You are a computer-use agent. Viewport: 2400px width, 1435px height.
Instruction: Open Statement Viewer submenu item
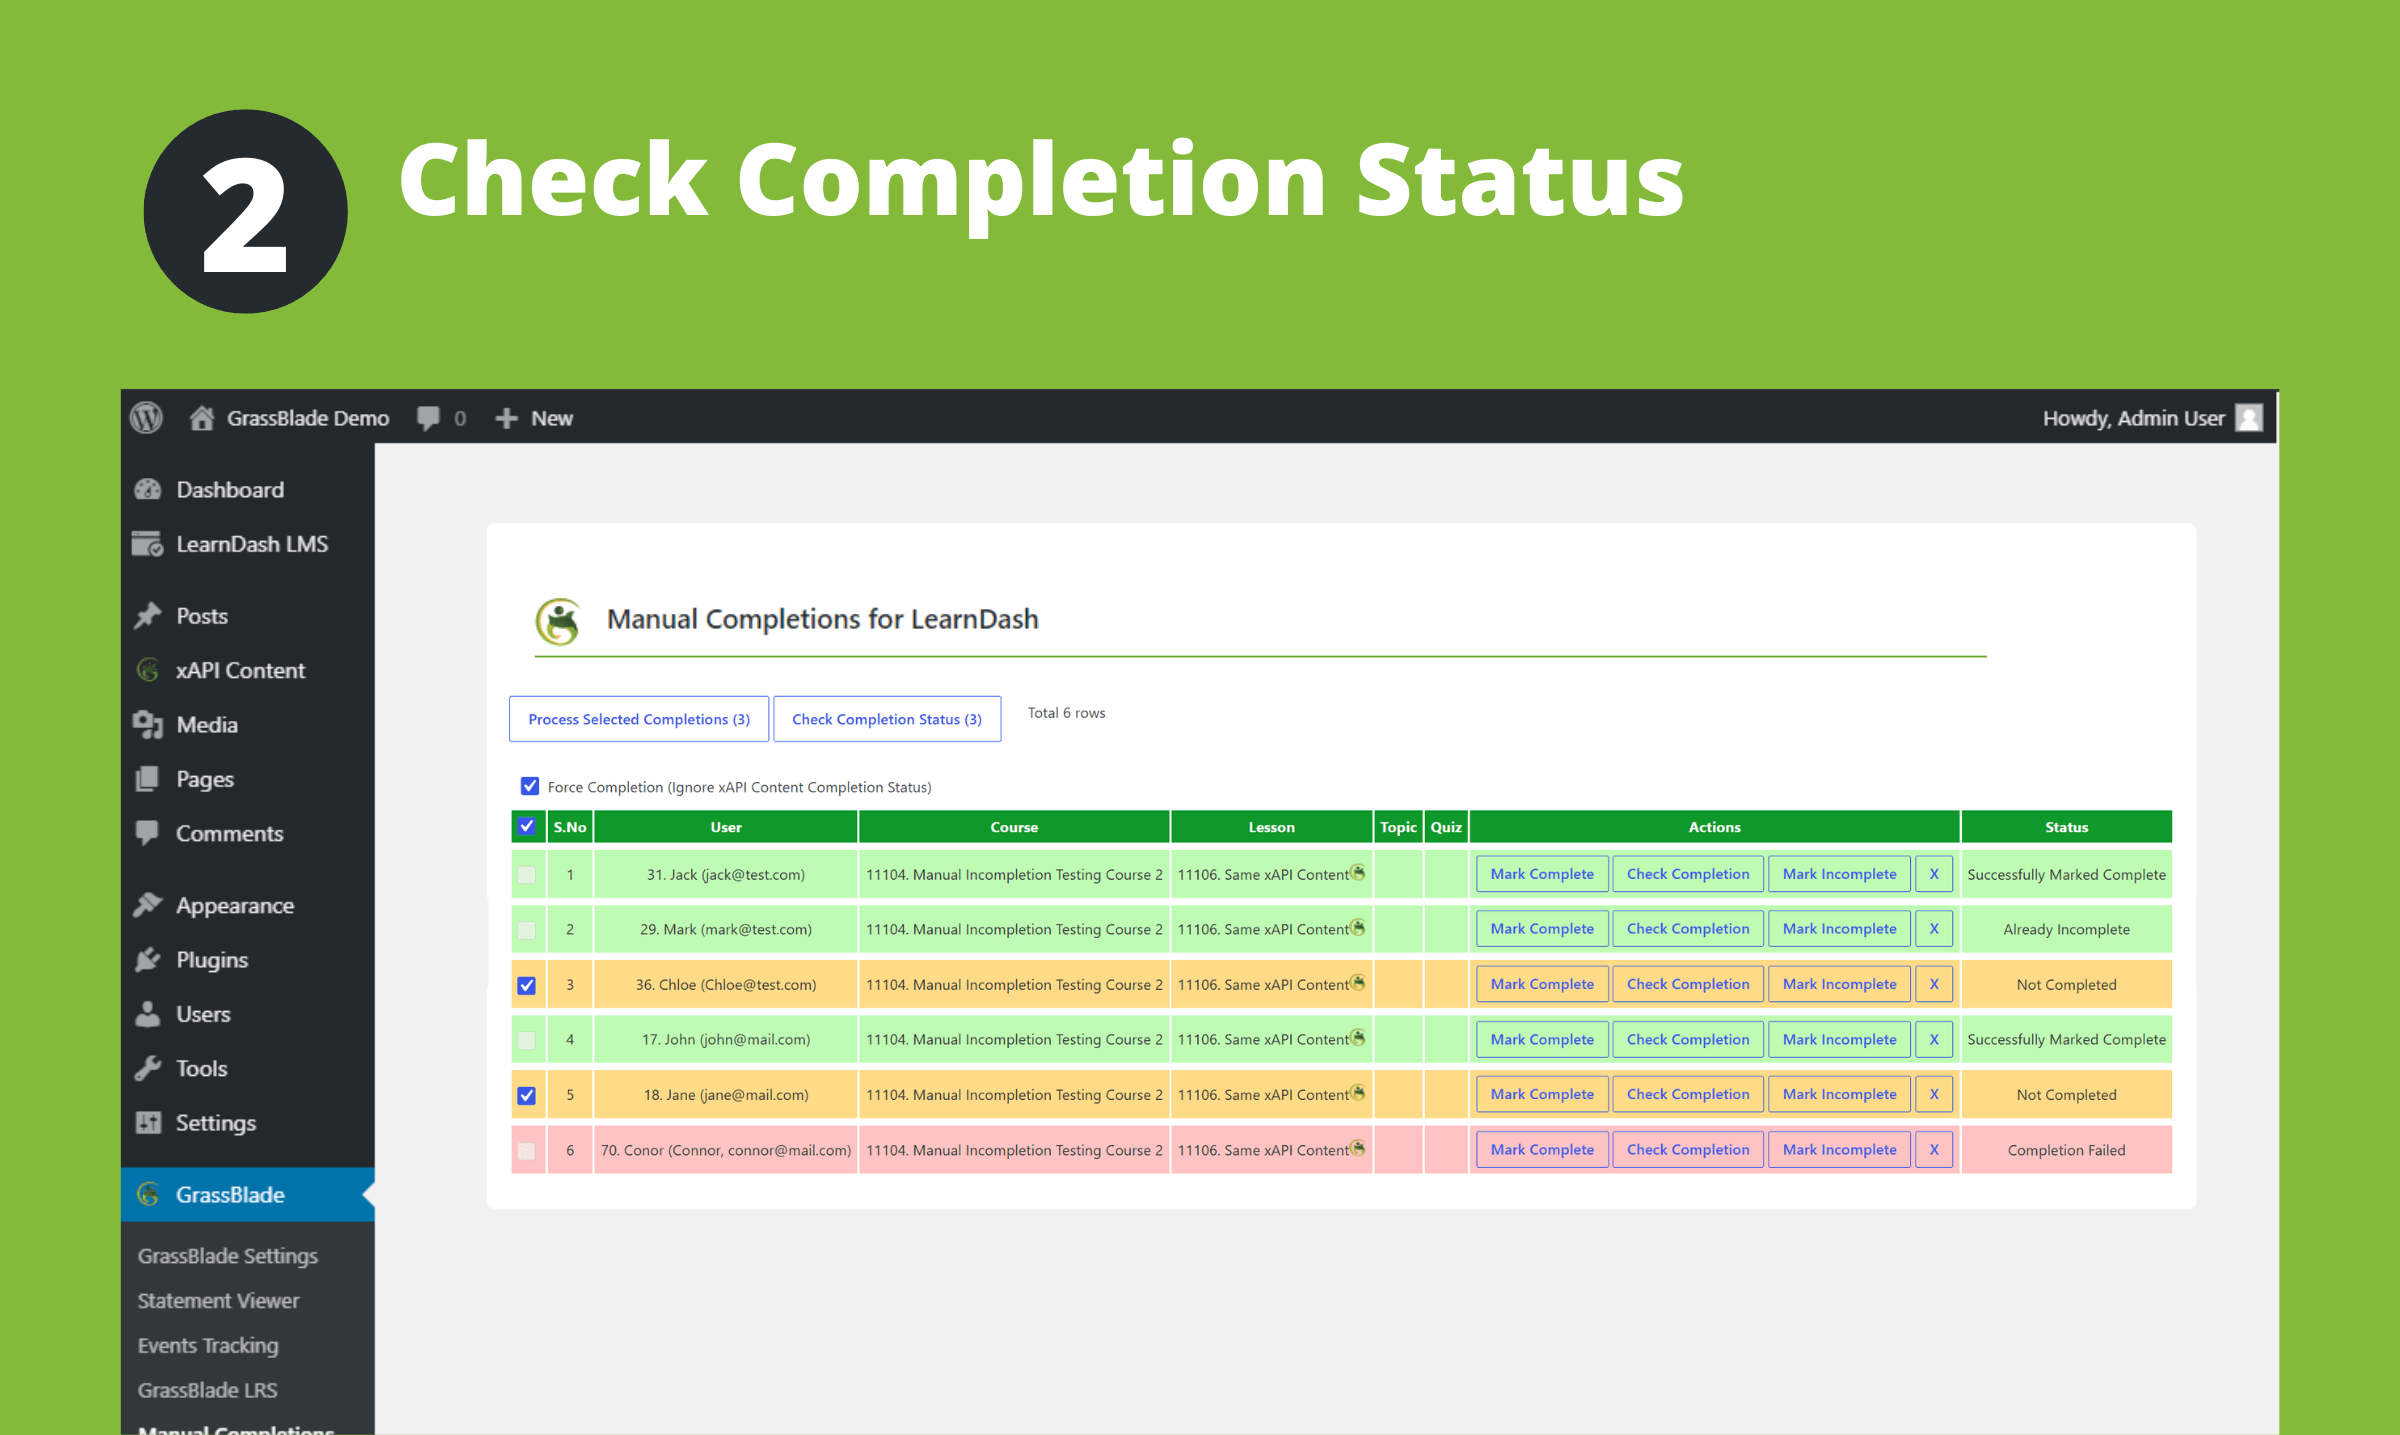pyautogui.click(x=218, y=1300)
